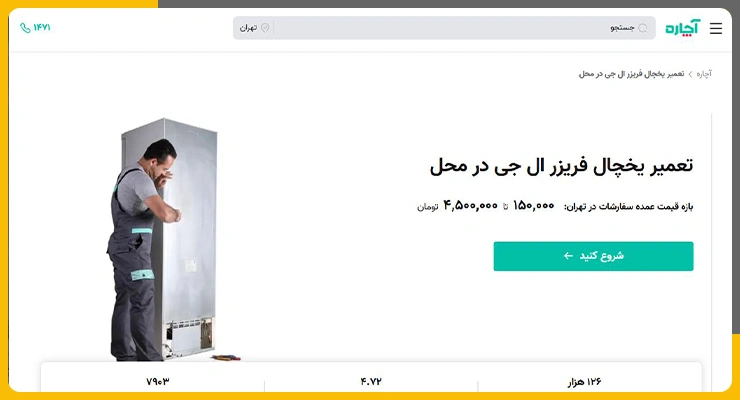Click the page heading تعمیر یخچال فریزر
Viewport: 740px width, 400px height.
[x=561, y=166]
